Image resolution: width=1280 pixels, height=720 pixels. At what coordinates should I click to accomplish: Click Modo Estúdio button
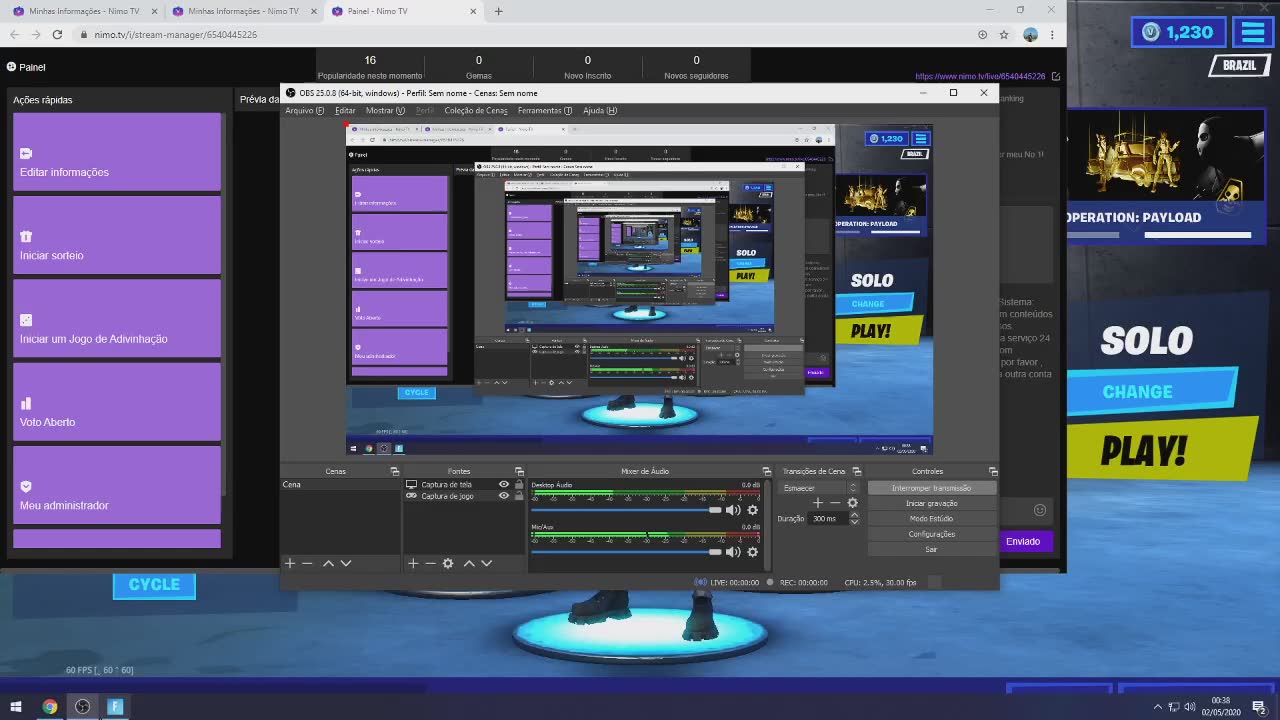coord(931,519)
